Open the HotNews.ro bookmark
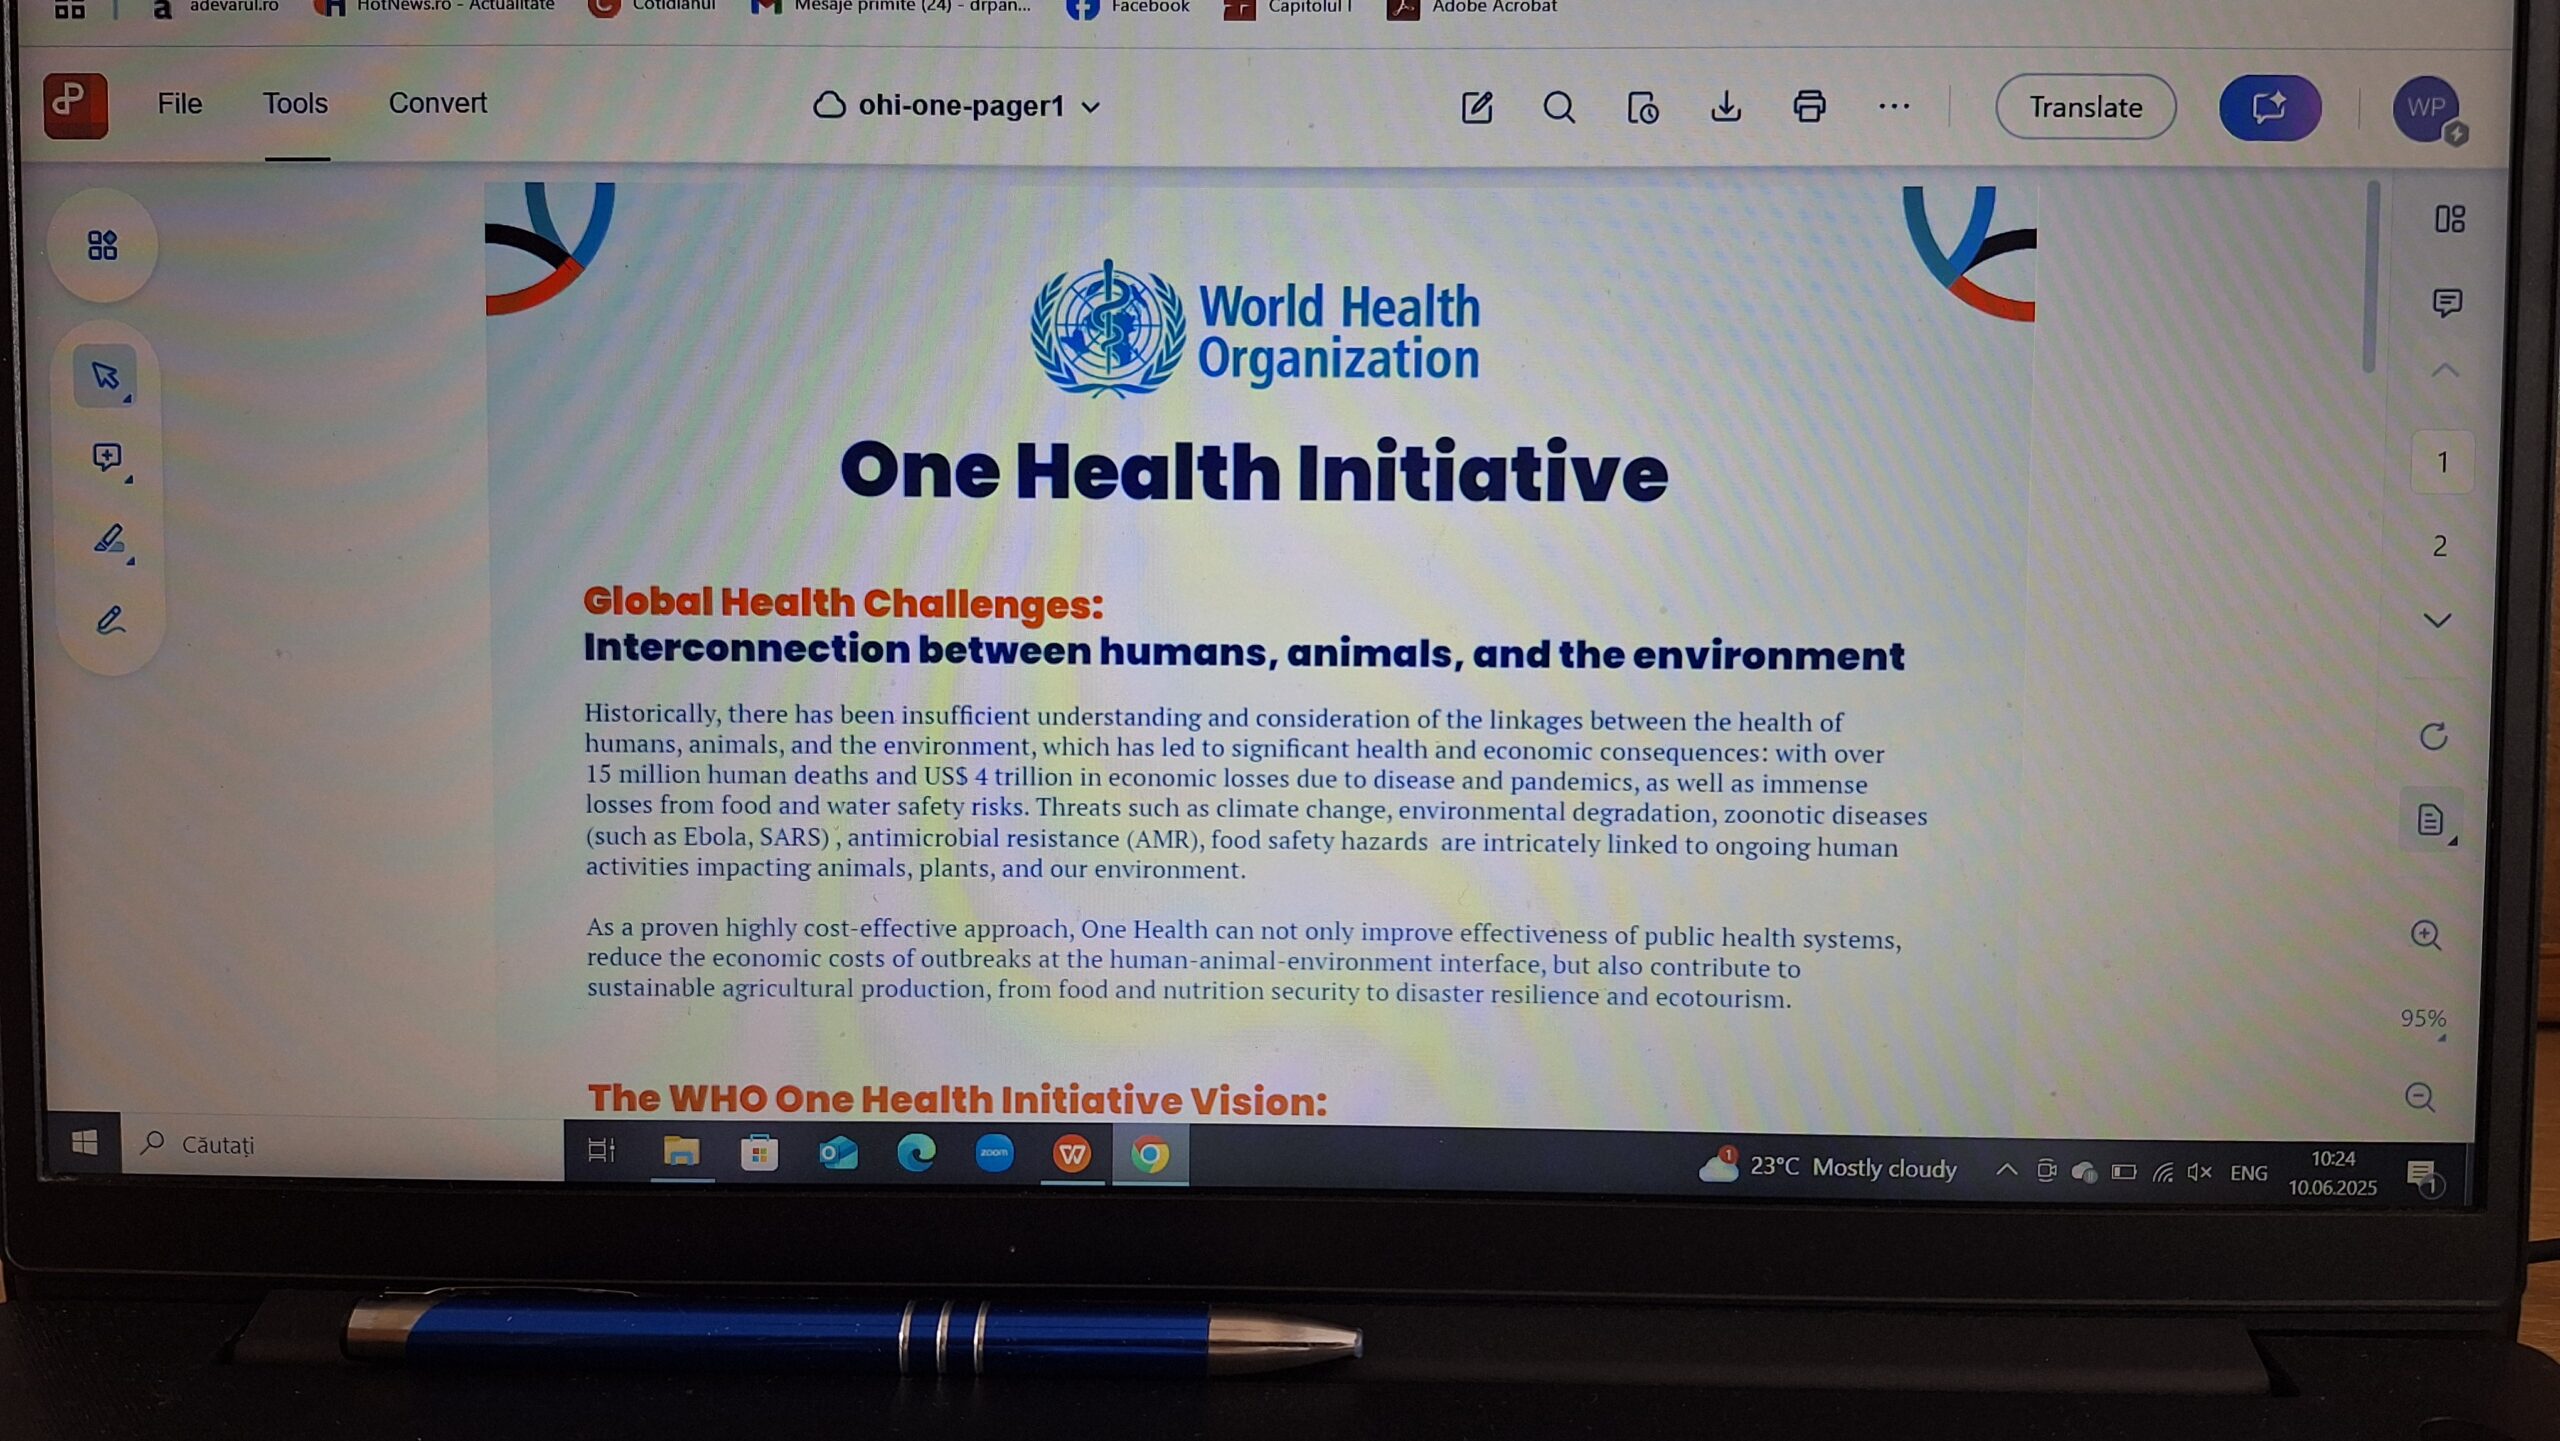Screen dimensions: 2560x1441 pyautogui.click(x=434, y=8)
